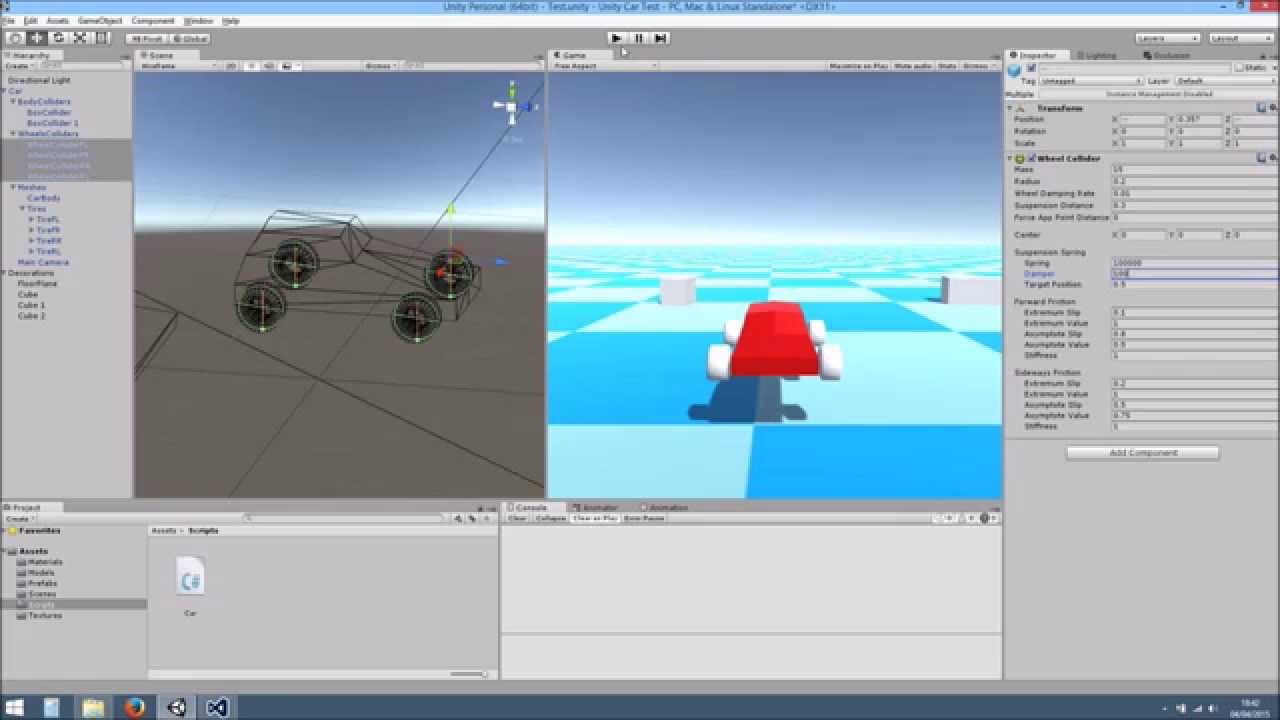The height and width of the screenshot is (720, 1280).
Task: Expand the TireFL tree item
Action: pyautogui.click(x=32, y=219)
